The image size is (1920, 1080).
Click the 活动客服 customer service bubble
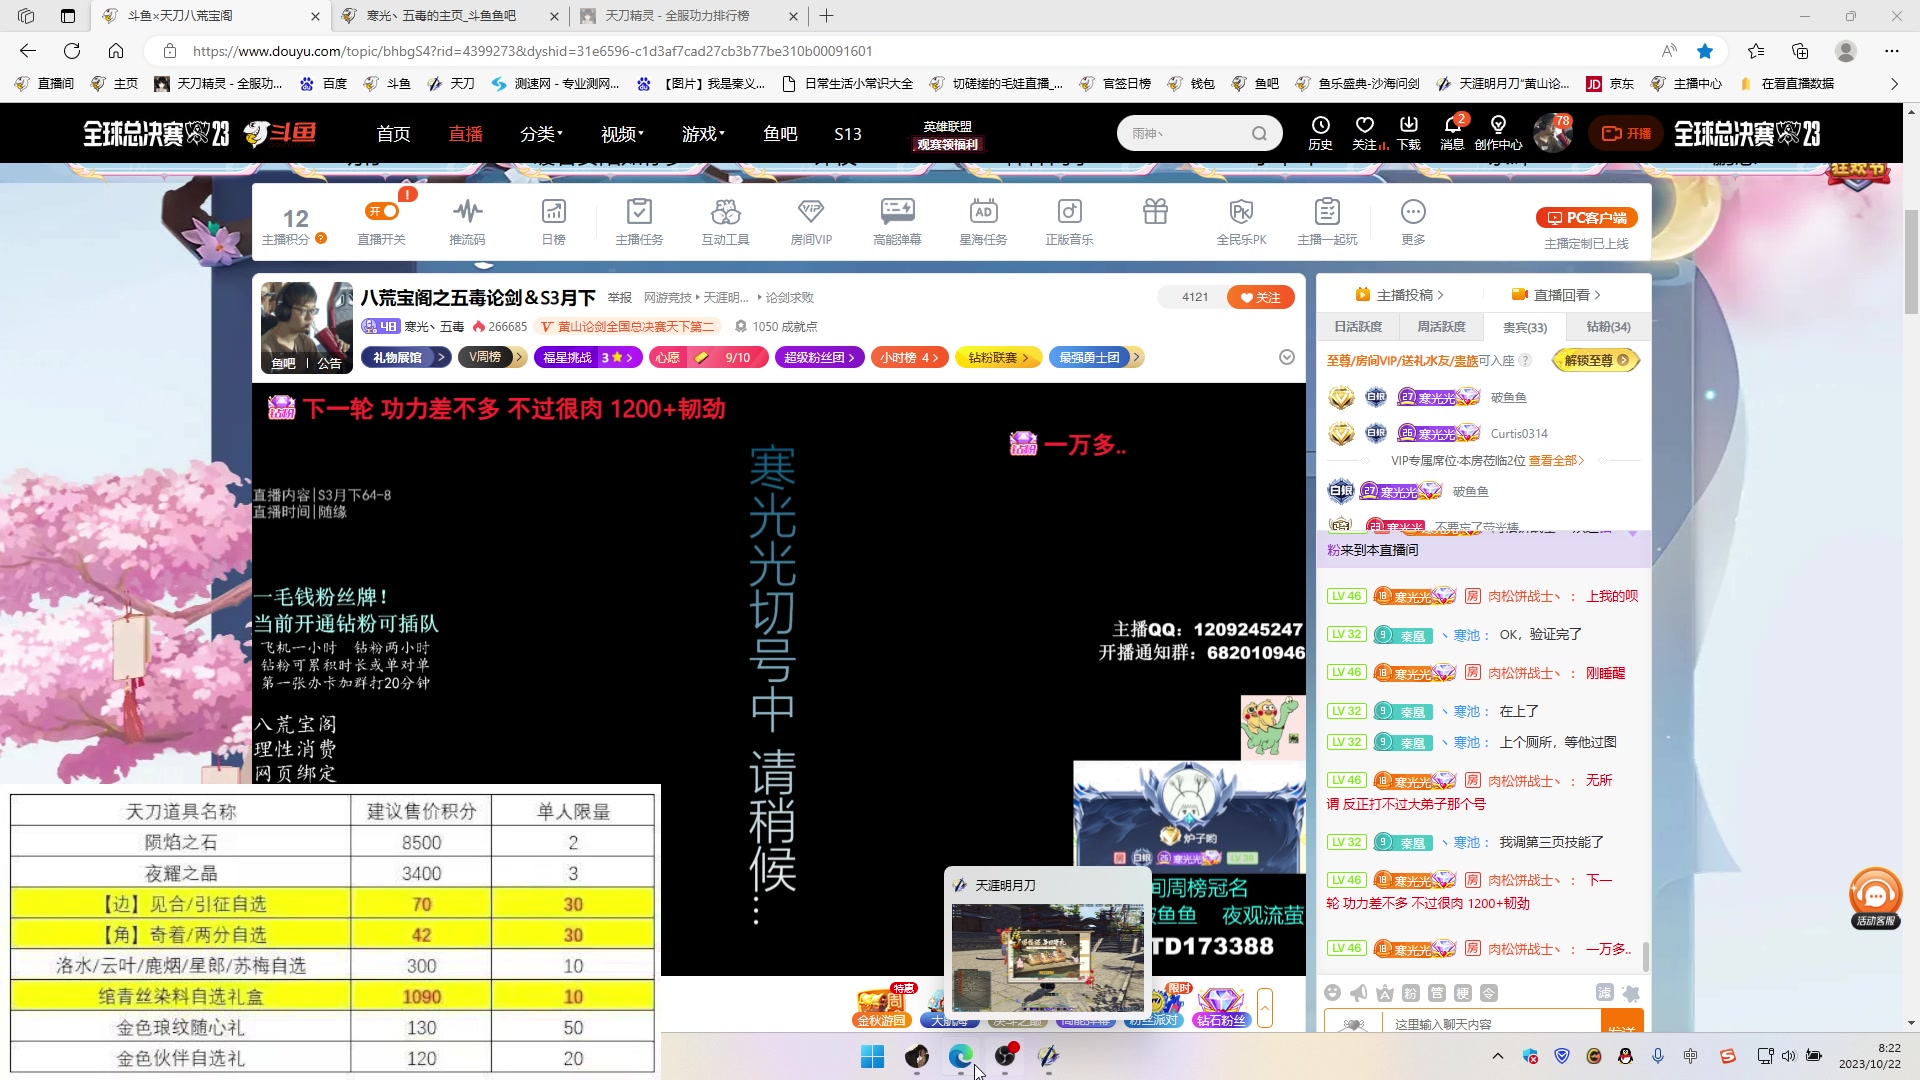1875,897
